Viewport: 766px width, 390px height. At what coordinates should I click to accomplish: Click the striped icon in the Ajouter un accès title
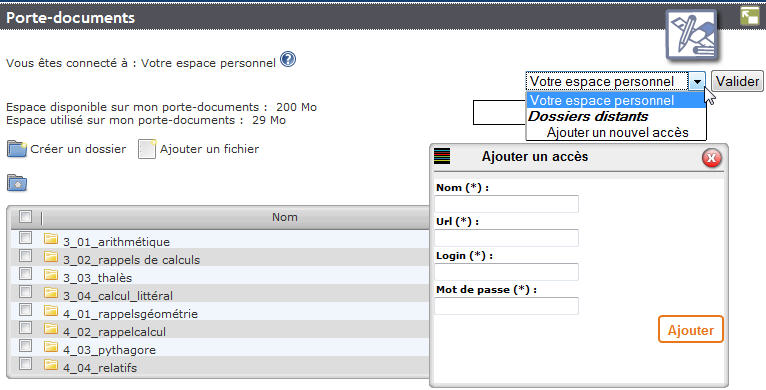pos(442,156)
